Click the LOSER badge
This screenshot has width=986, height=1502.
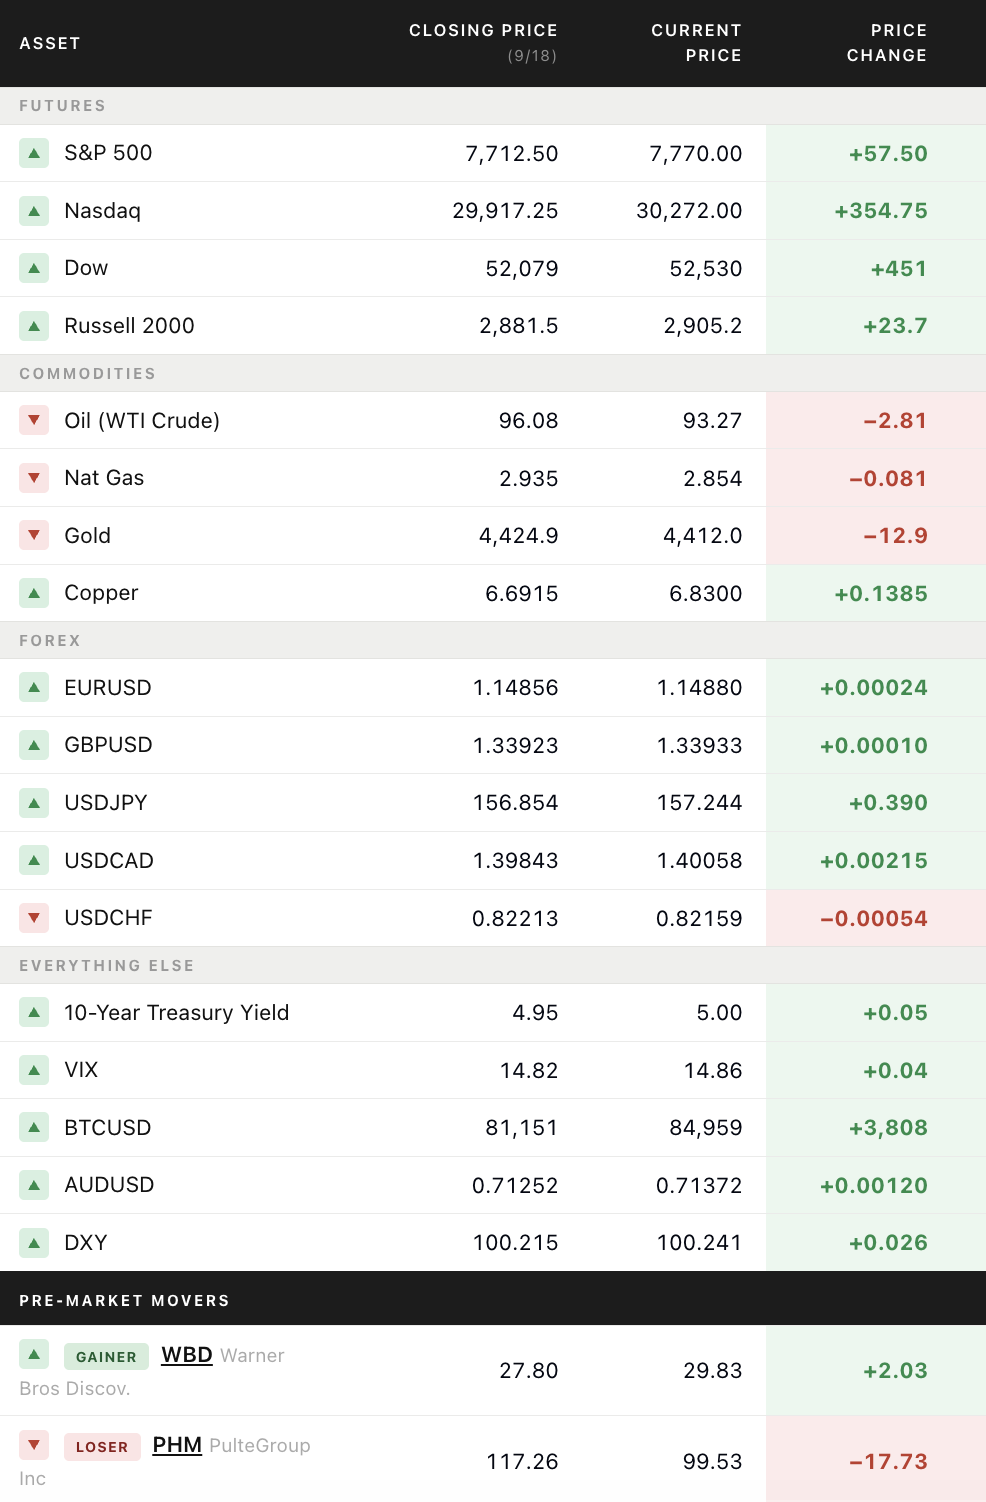point(102,1447)
